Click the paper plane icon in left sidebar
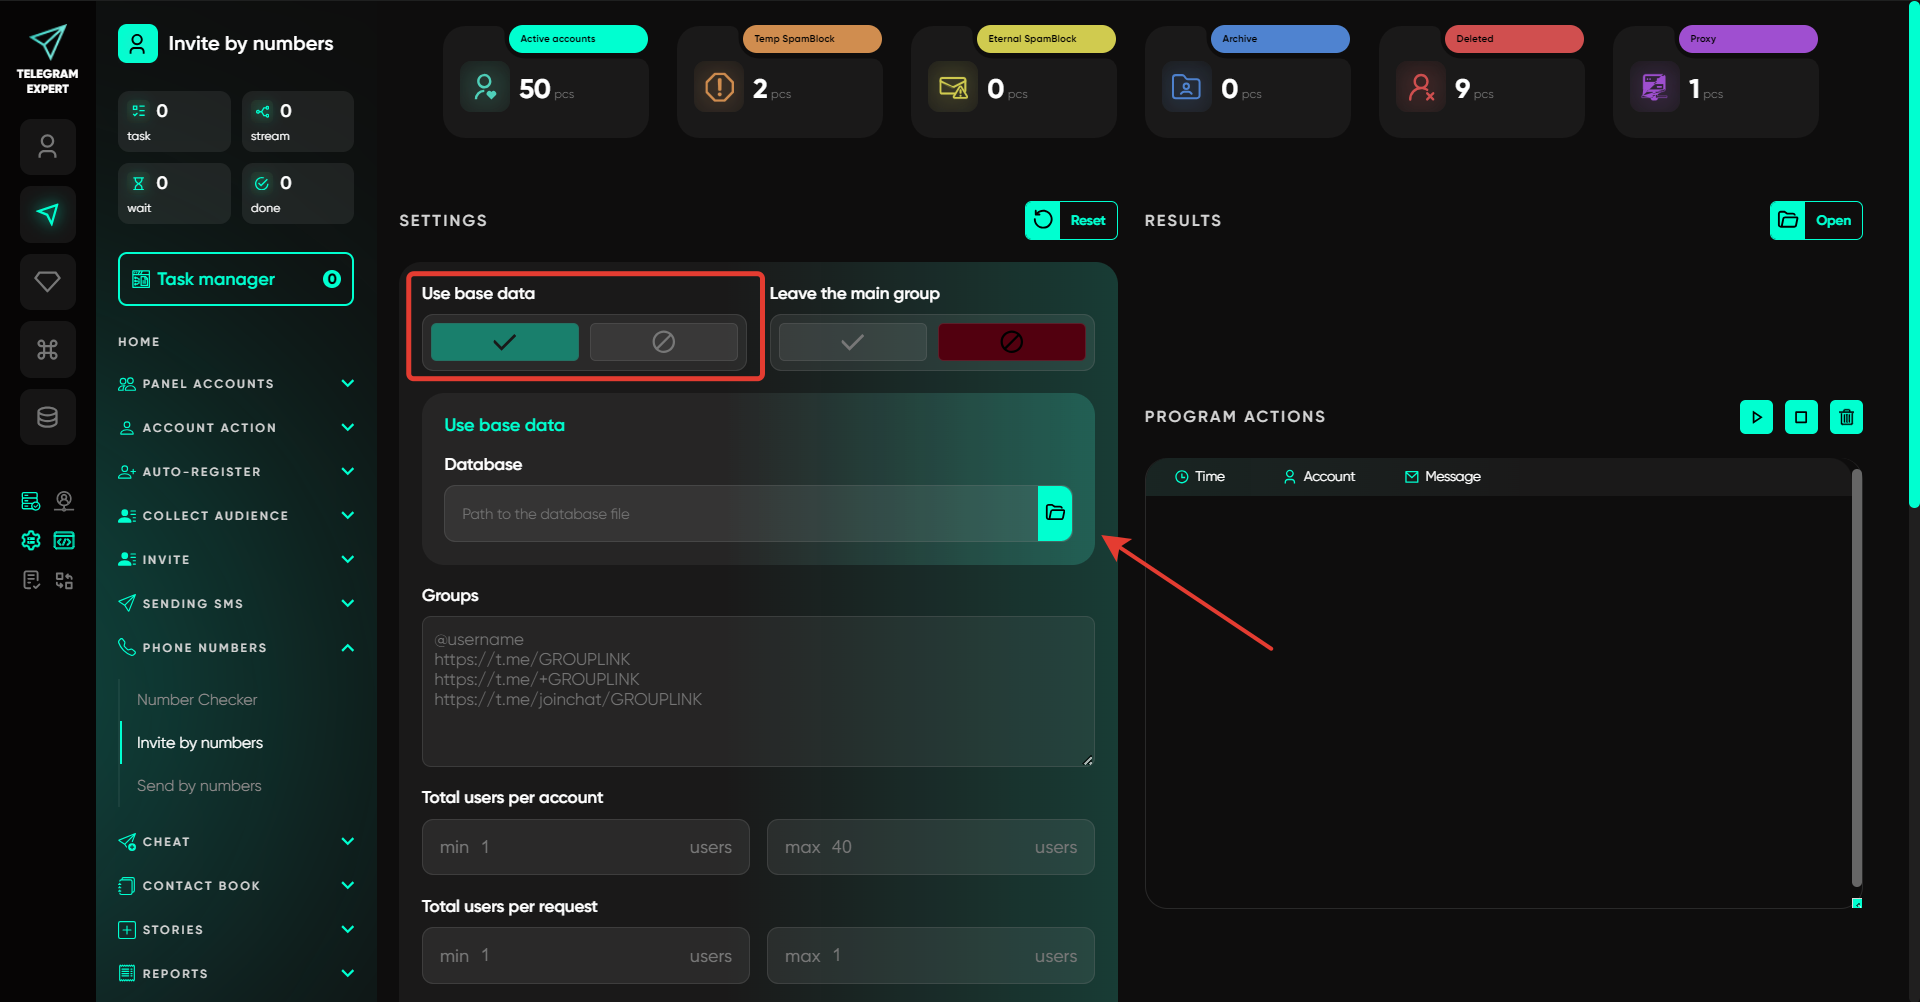The image size is (1920, 1002). (x=47, y=214)
